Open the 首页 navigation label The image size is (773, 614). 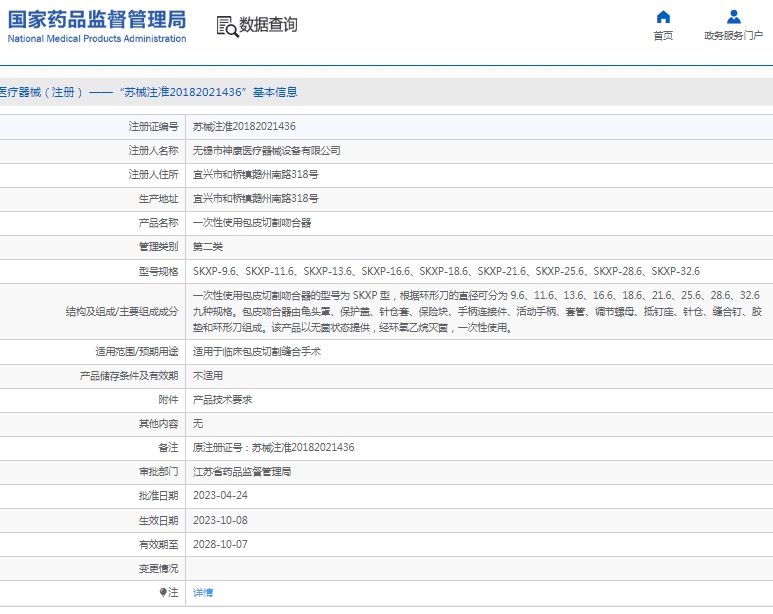point(663,36)
